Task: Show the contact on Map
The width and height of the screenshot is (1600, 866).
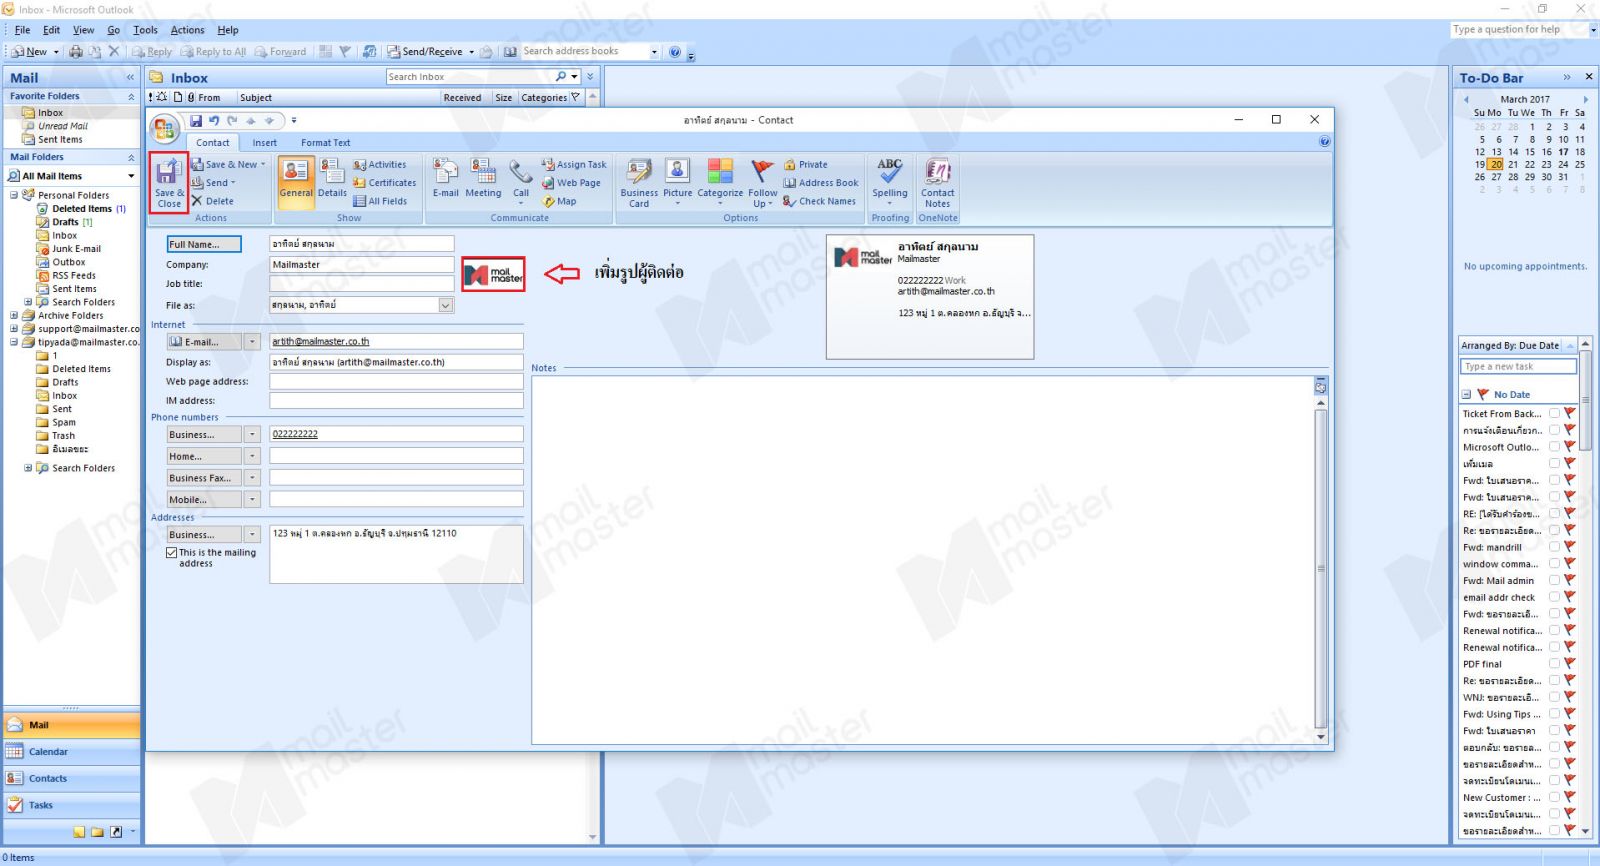Action: [559, 201]
